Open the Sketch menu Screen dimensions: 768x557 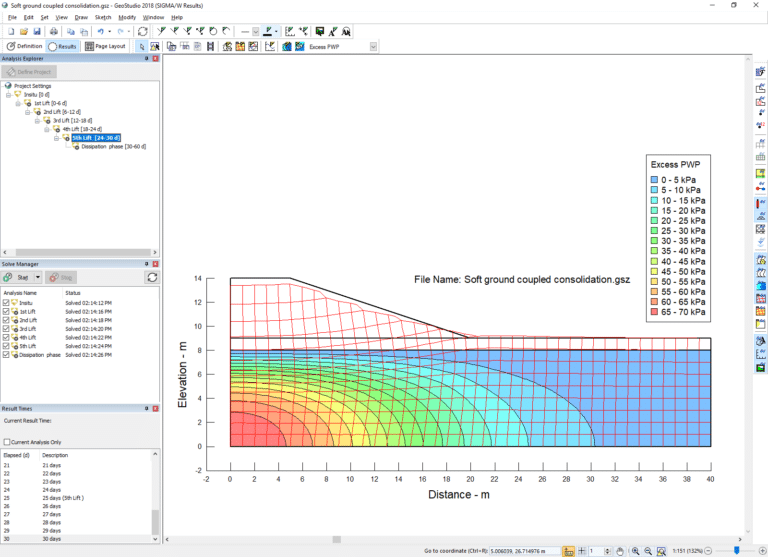pos(102,18)
